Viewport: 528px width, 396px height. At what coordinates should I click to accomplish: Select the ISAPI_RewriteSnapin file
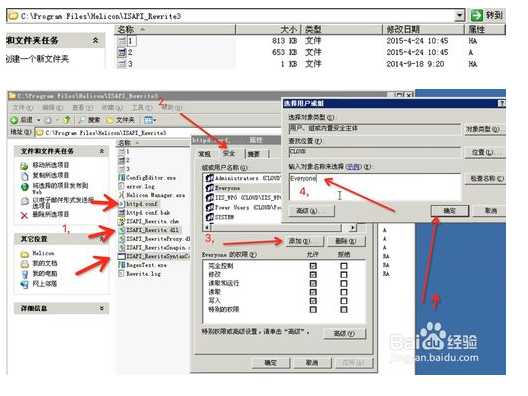pyautogui.click(x=153, y=248)
